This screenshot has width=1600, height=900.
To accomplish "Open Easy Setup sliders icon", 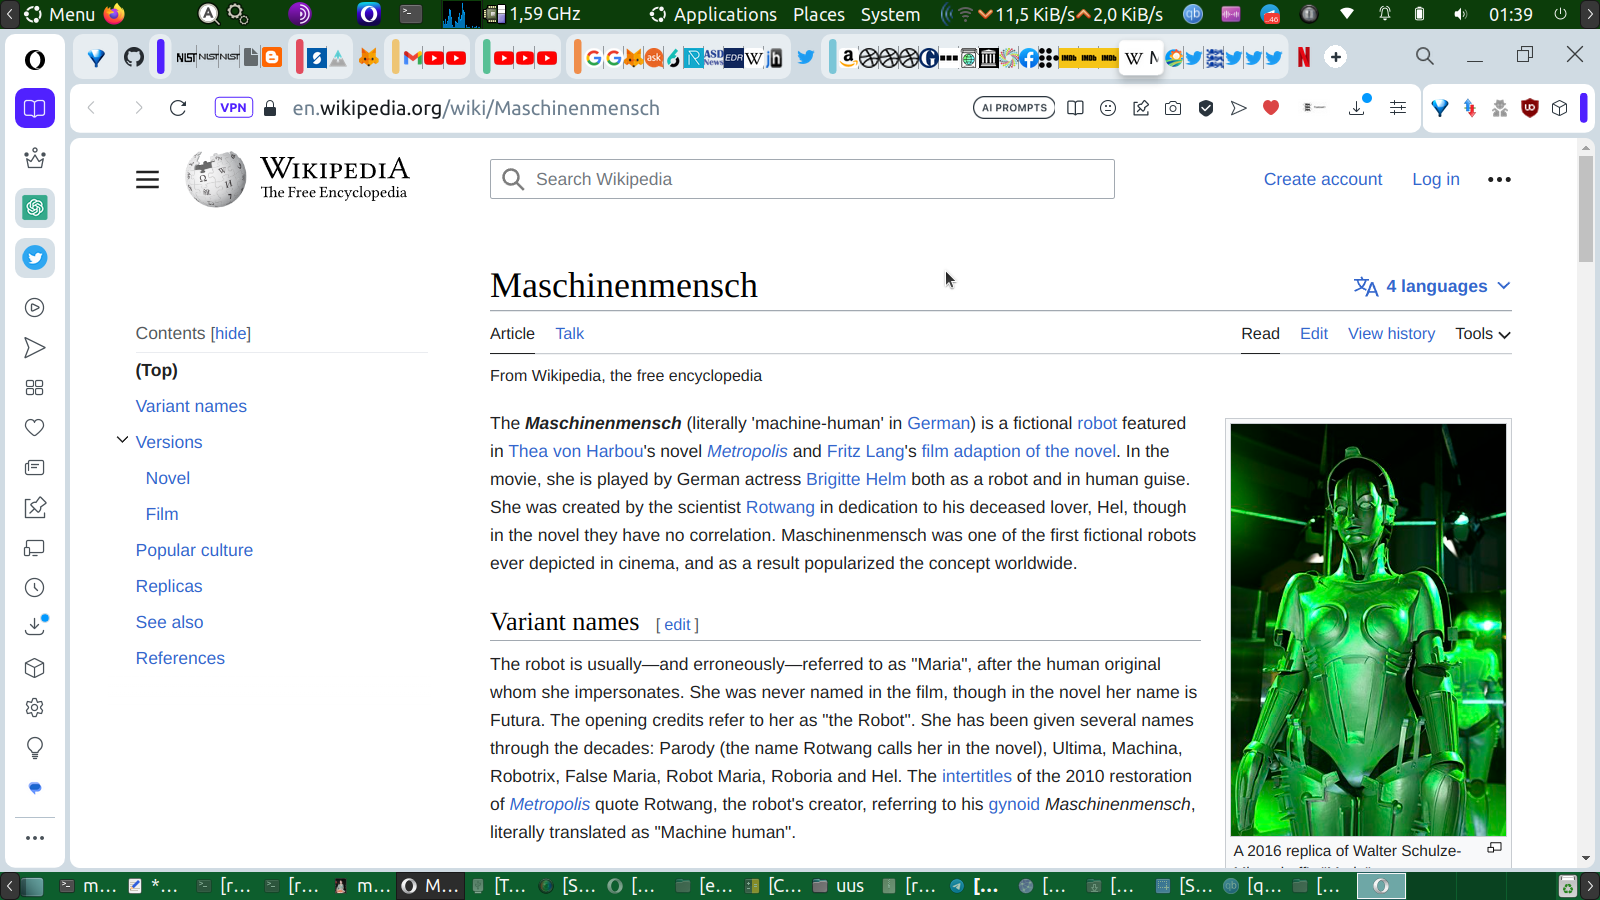I will [x=1398, y=108].
